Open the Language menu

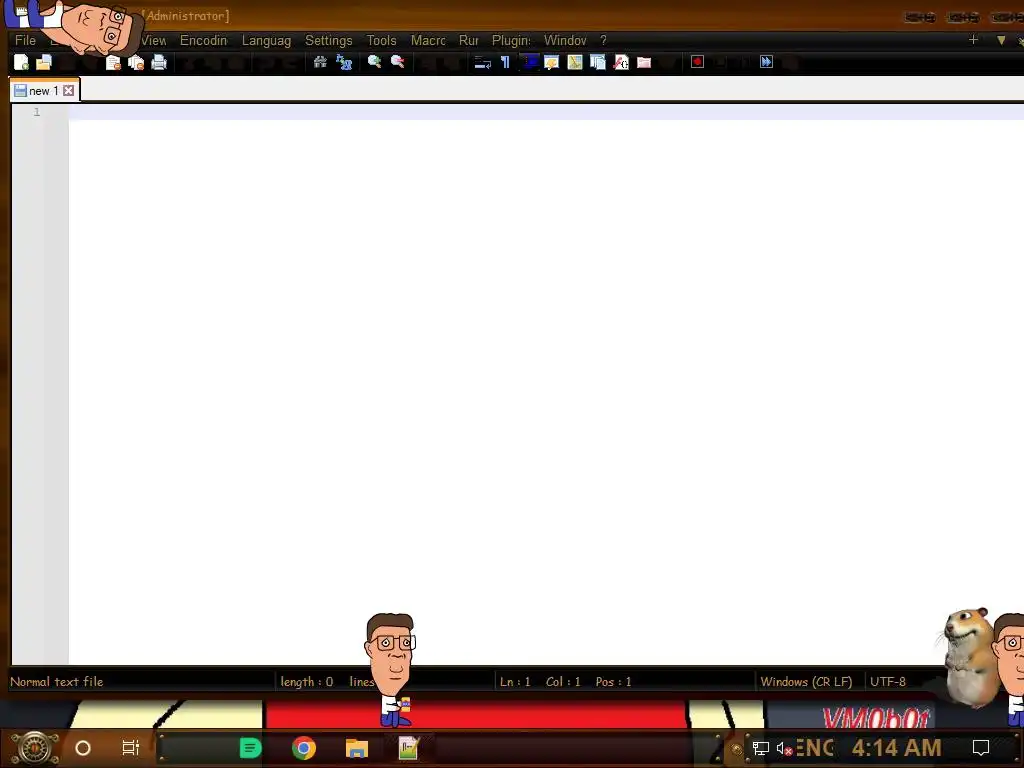[266, 40]
